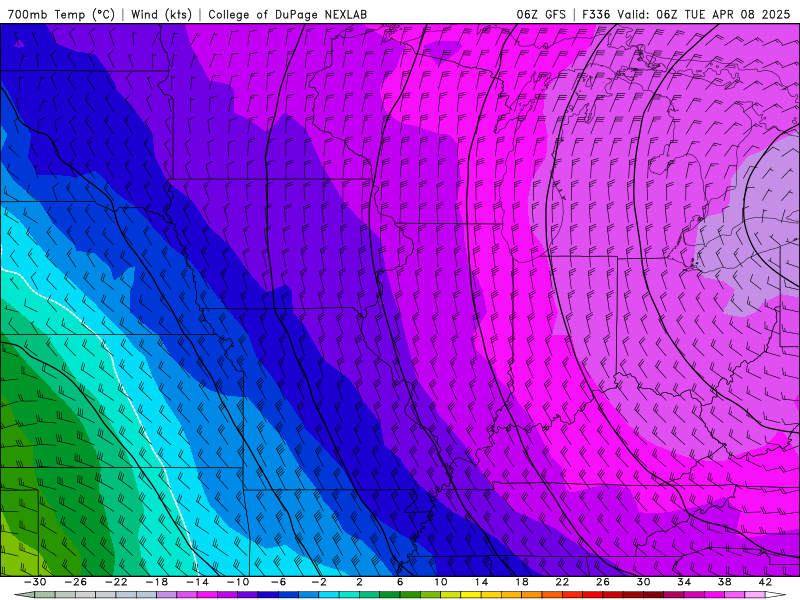Select the colorbar label reading 2

coord(360,582)
